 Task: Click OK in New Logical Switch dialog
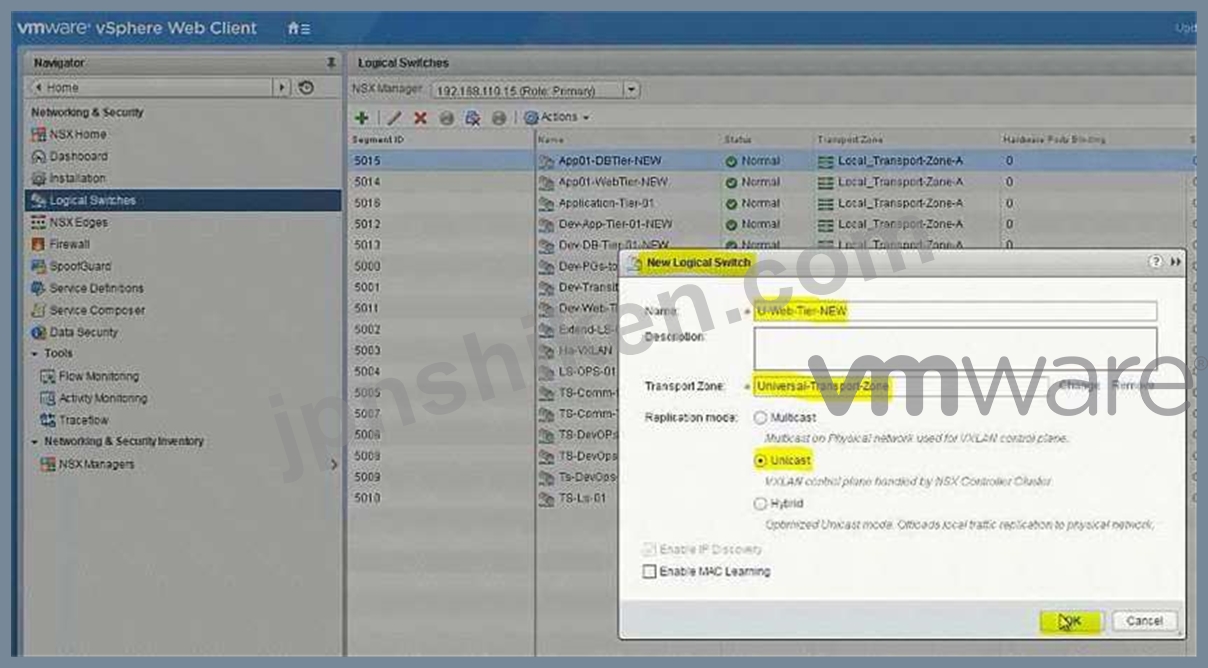[1071, 621]
